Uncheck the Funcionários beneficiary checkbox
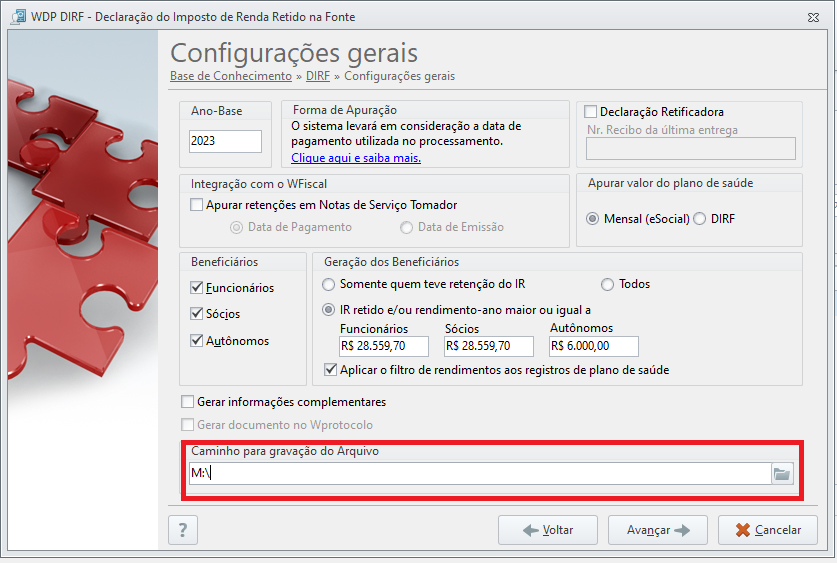Screen dimensions: 837x563 click(196, 288)
